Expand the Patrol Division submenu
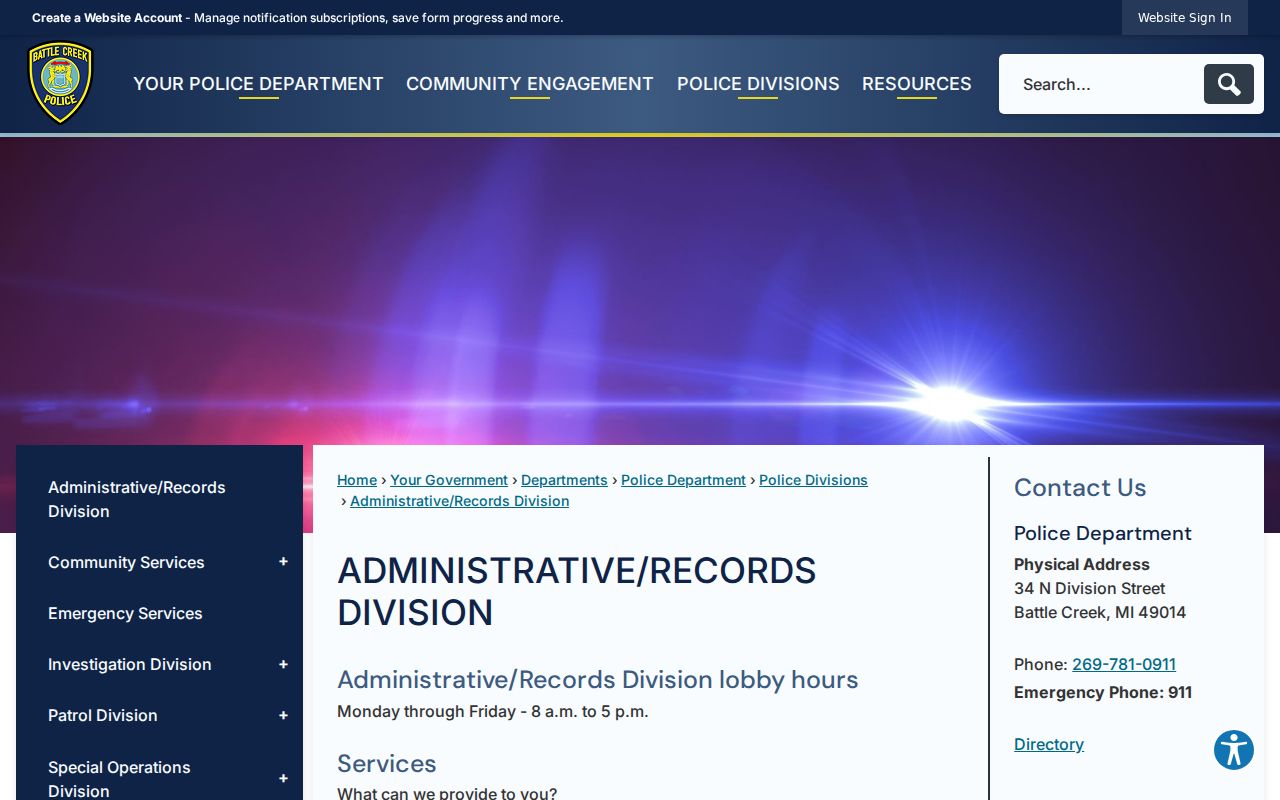Viewport: 1280px width, 800px height. pos(283,715)
